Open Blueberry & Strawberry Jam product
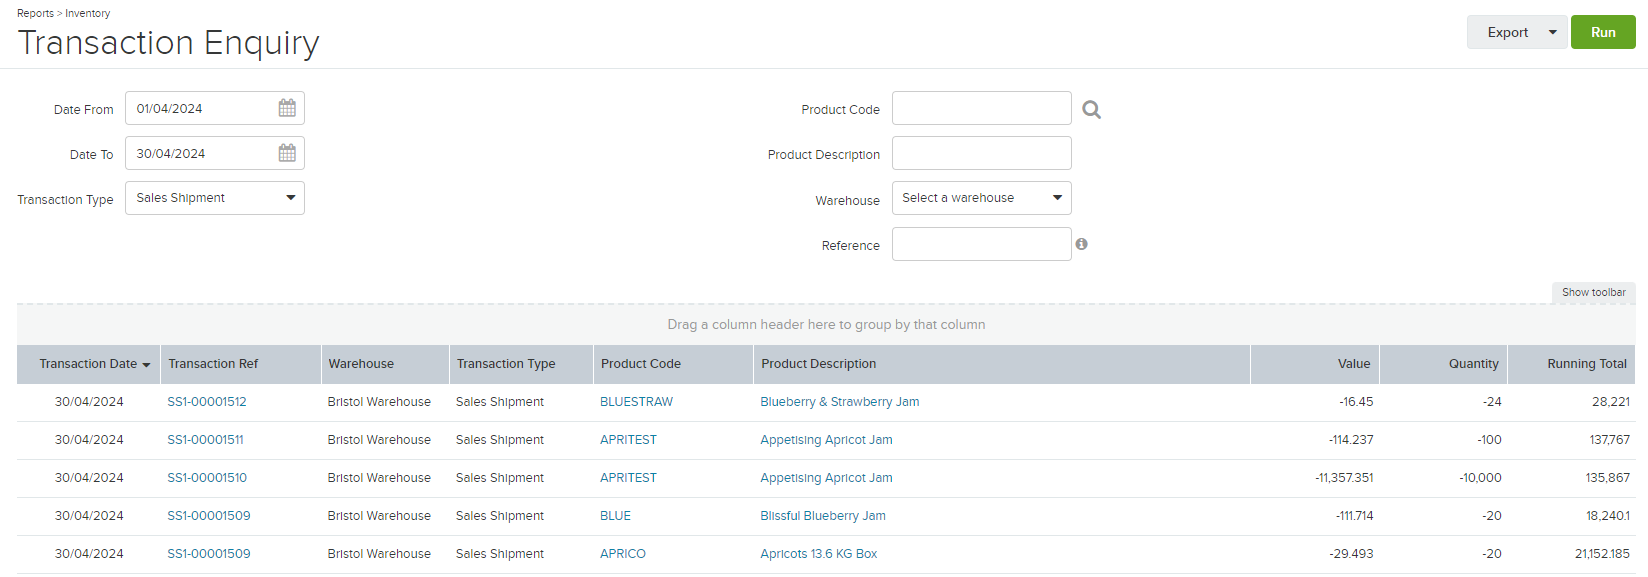Image resolution: width=1648 pixels, height=577 pixels. (x=840, y=402)
